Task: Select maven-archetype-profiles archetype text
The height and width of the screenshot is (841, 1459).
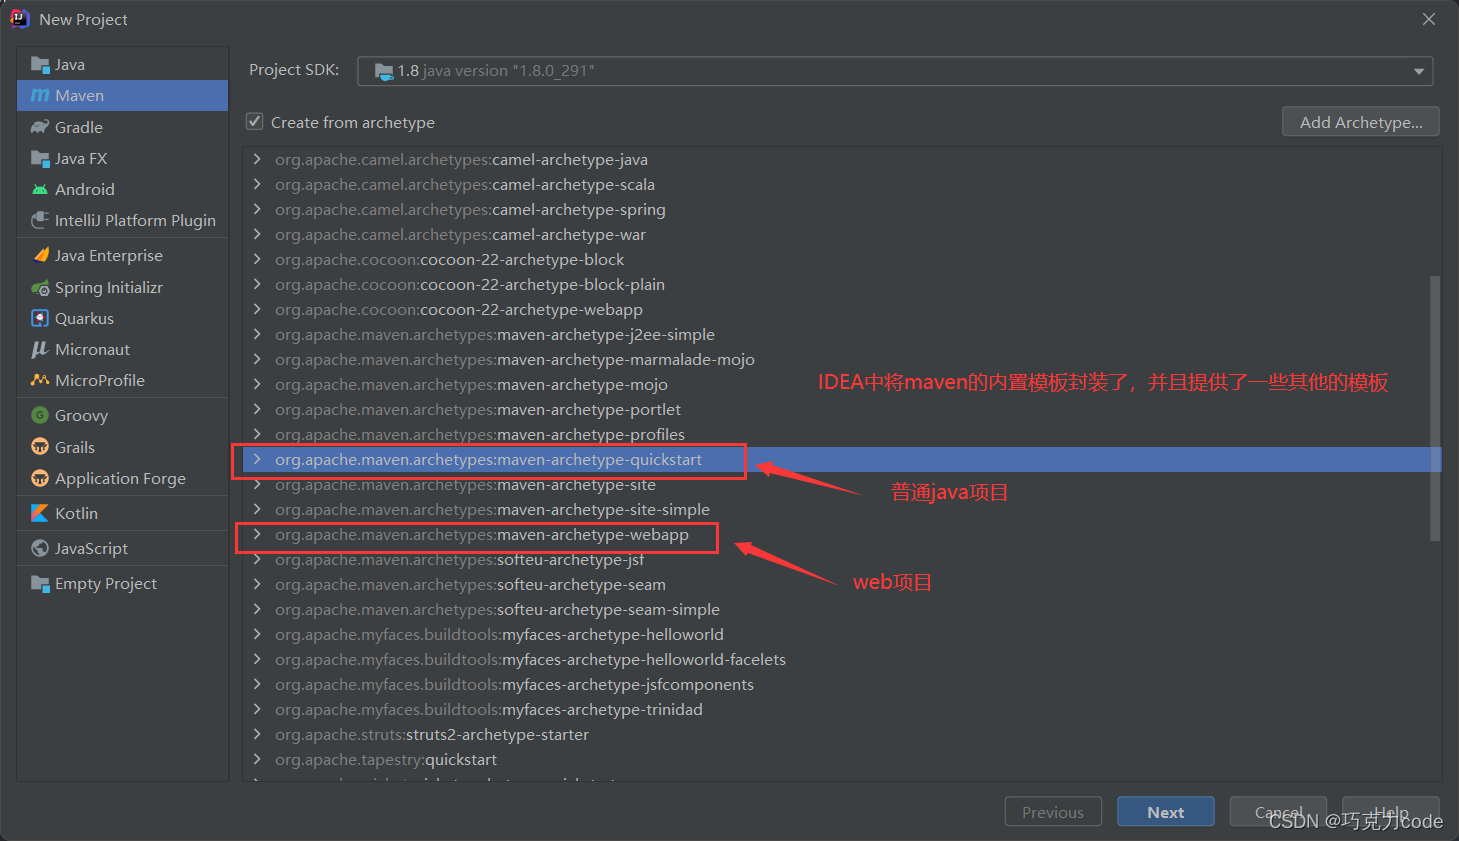Action: [x=480, y=434]
